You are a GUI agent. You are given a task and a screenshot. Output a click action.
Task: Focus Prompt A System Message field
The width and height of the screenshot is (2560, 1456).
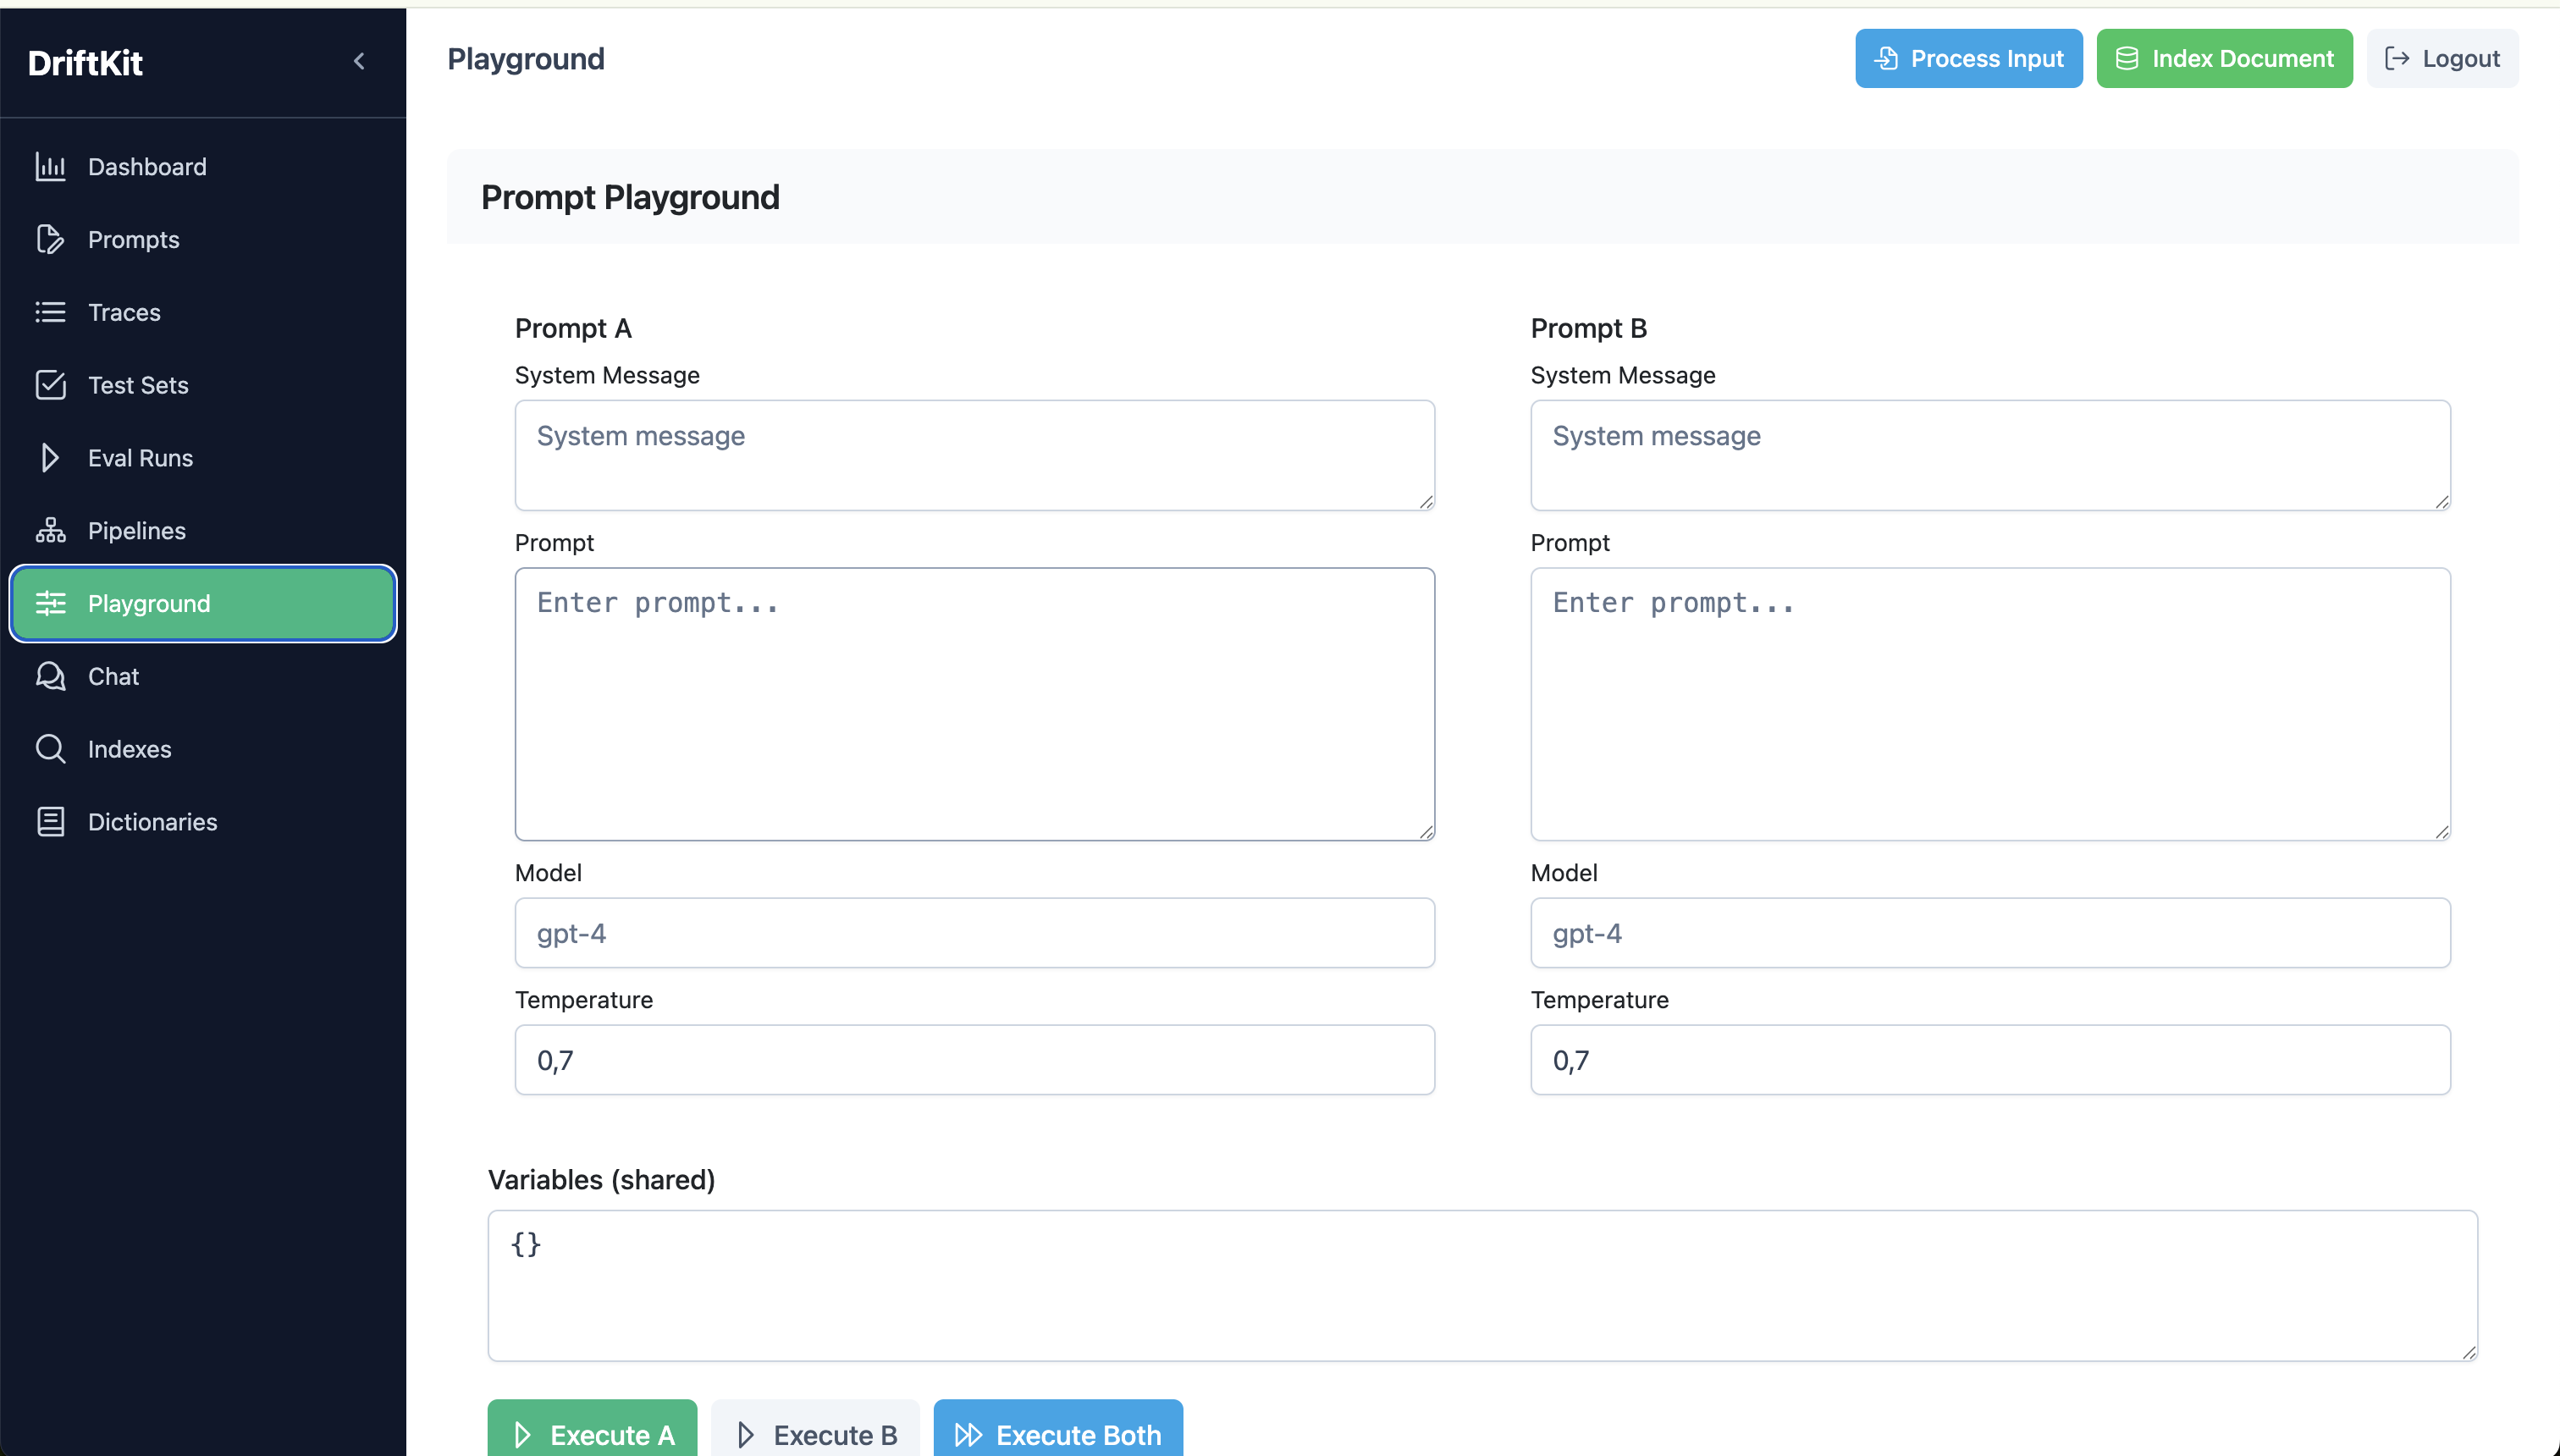click(x=974, y=455)
